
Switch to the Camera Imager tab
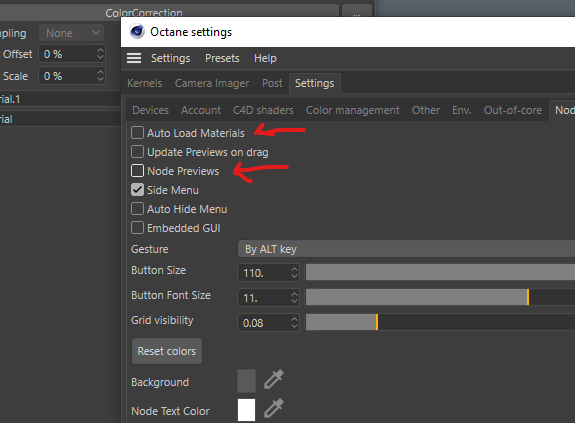[212, 83]
